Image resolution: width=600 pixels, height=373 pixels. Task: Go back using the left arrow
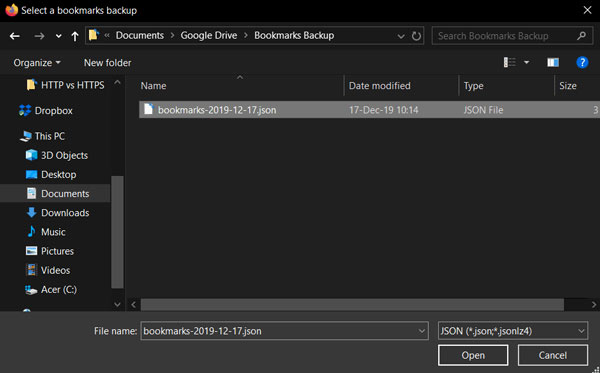click(15, 36)
